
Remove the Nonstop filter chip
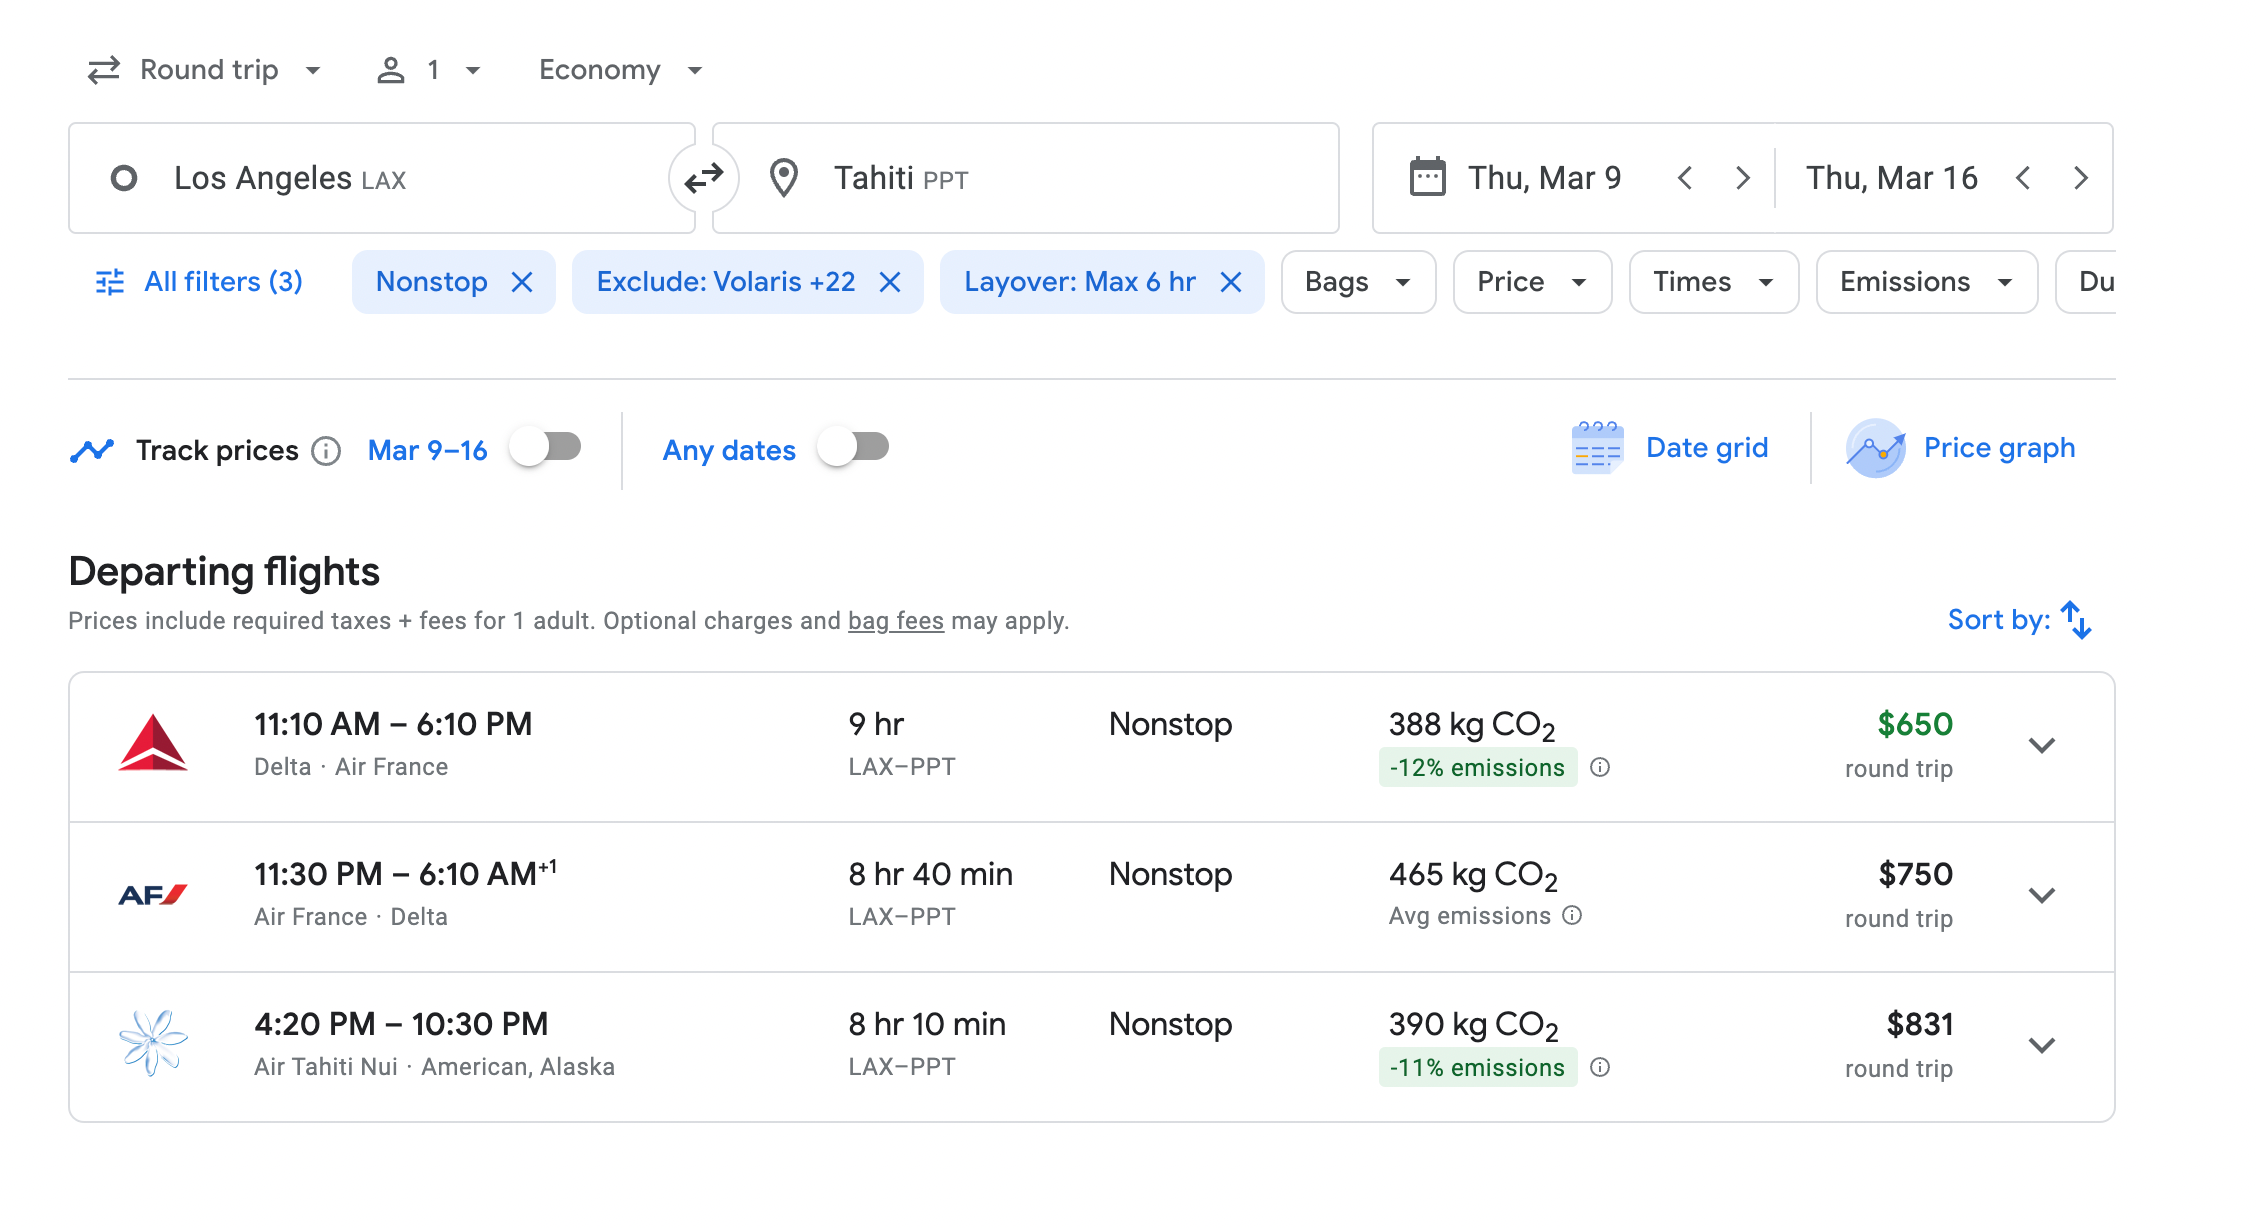[522, 283]
